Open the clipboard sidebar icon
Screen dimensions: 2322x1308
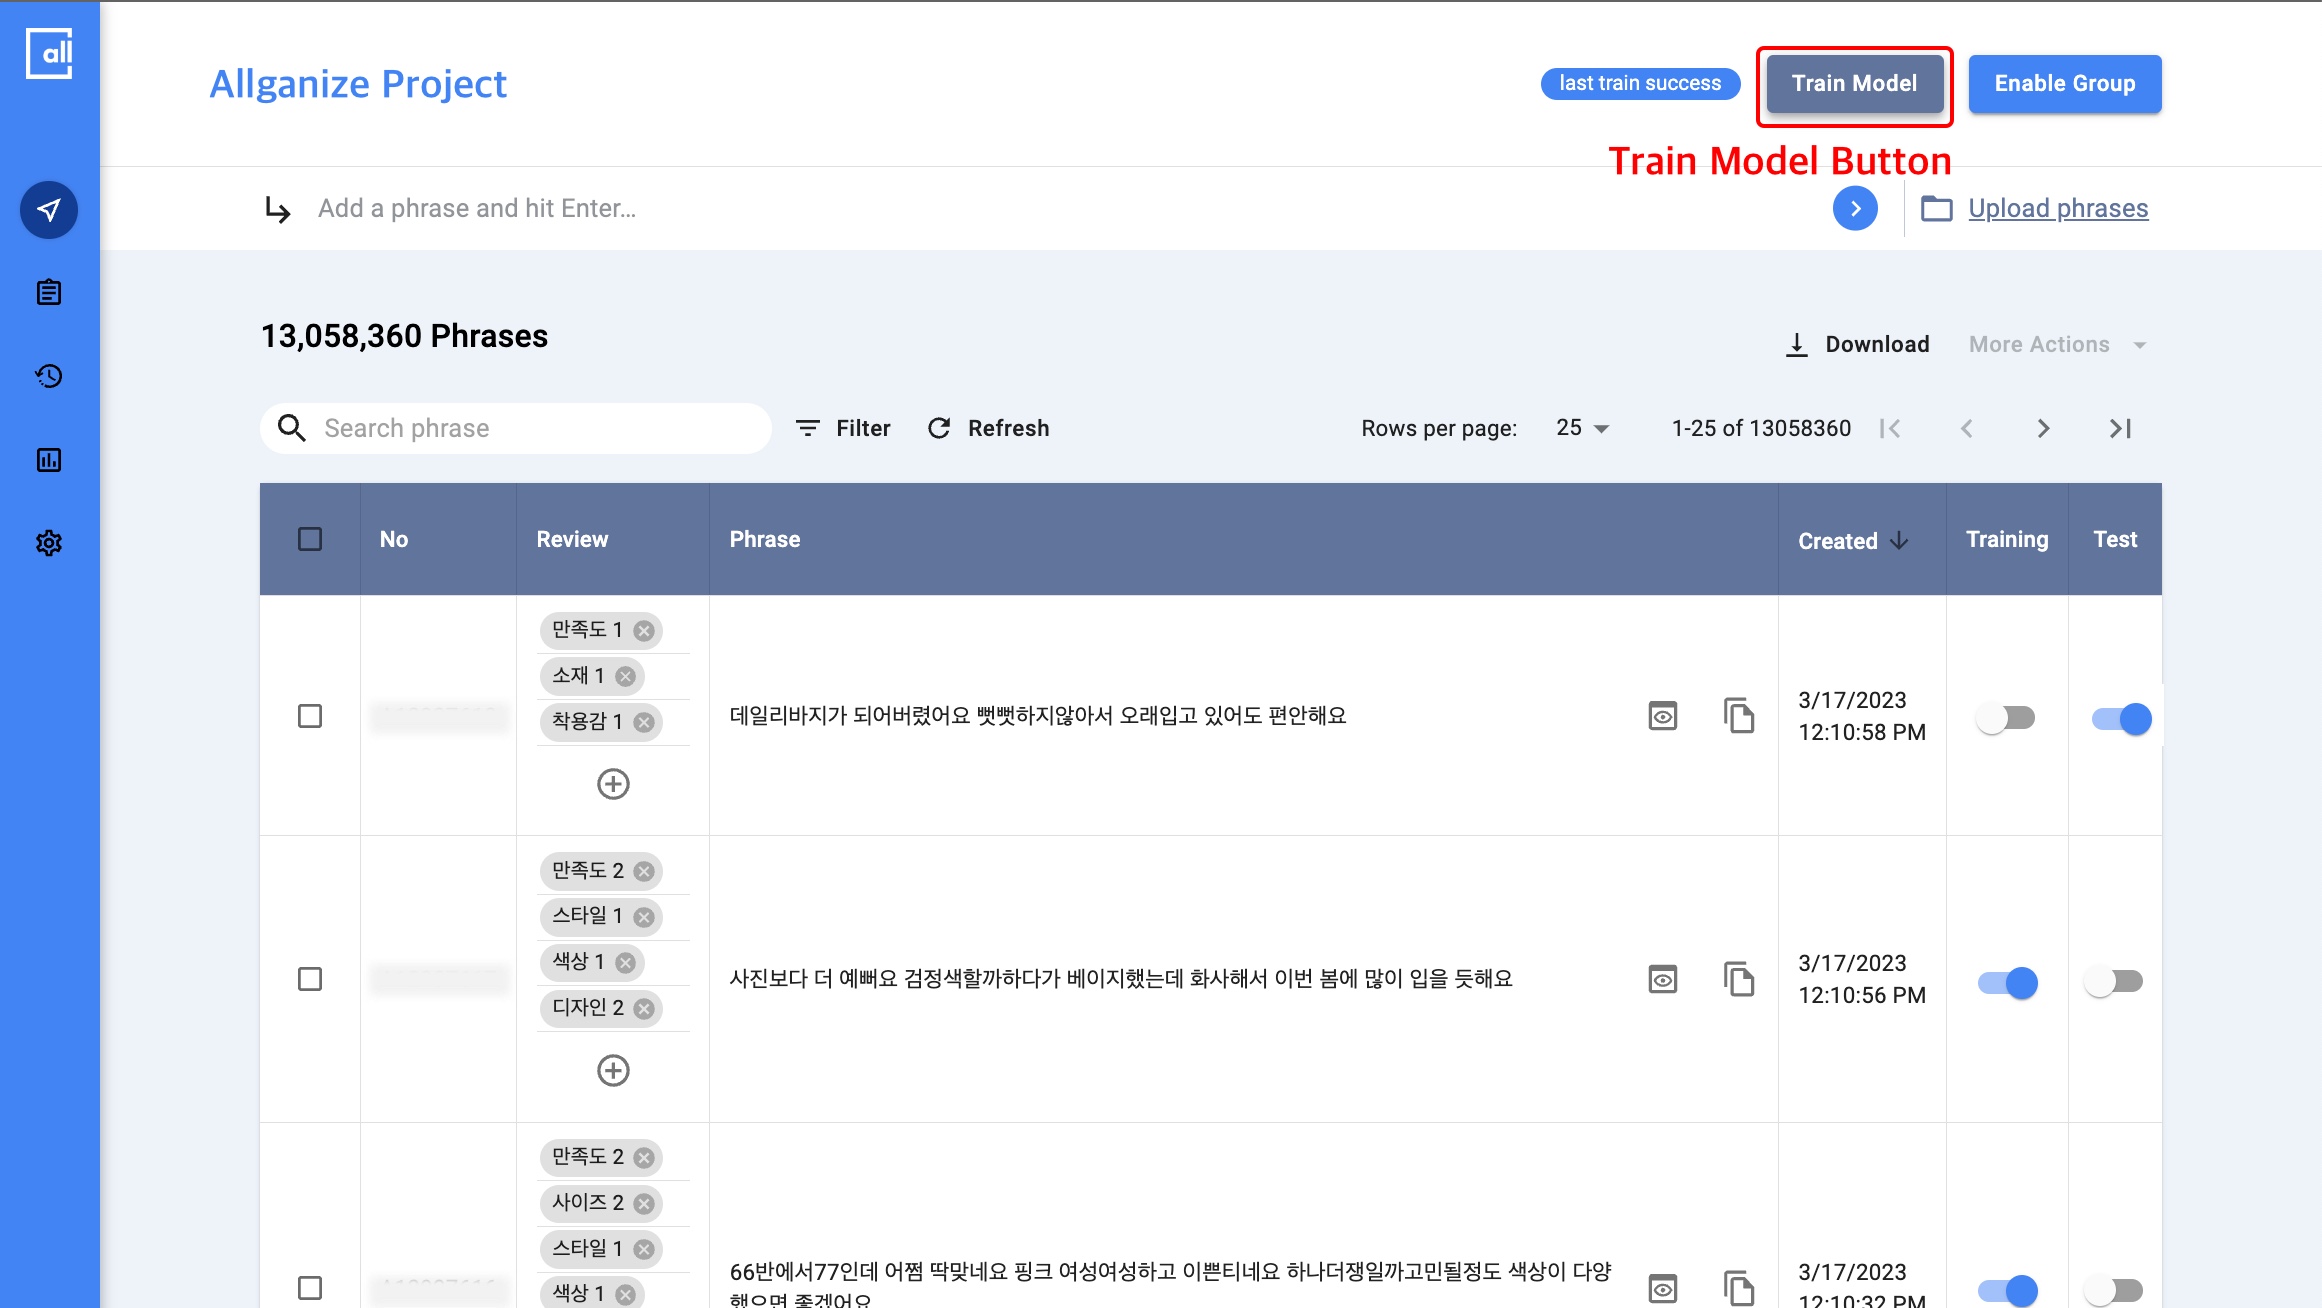point(49,293)
